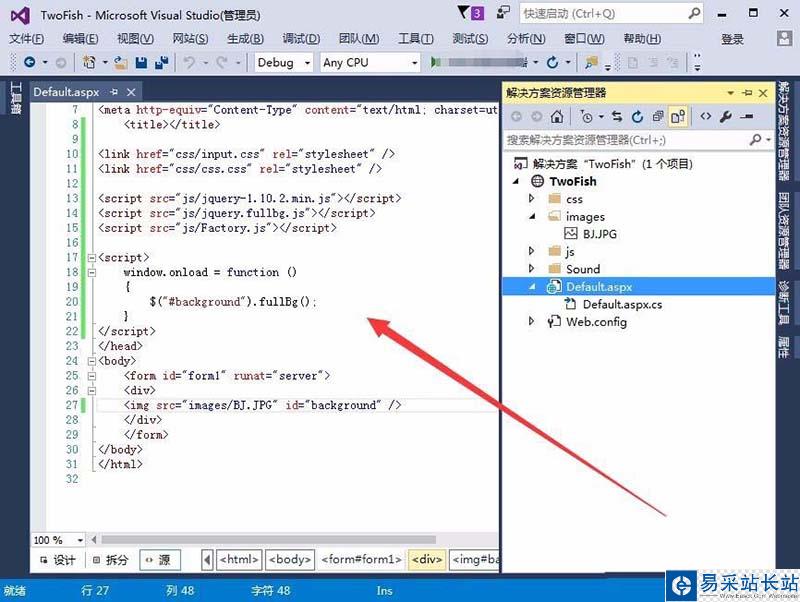Toggle auto-hide pin of Solution Explorer panel

click(x=747, y=93)
